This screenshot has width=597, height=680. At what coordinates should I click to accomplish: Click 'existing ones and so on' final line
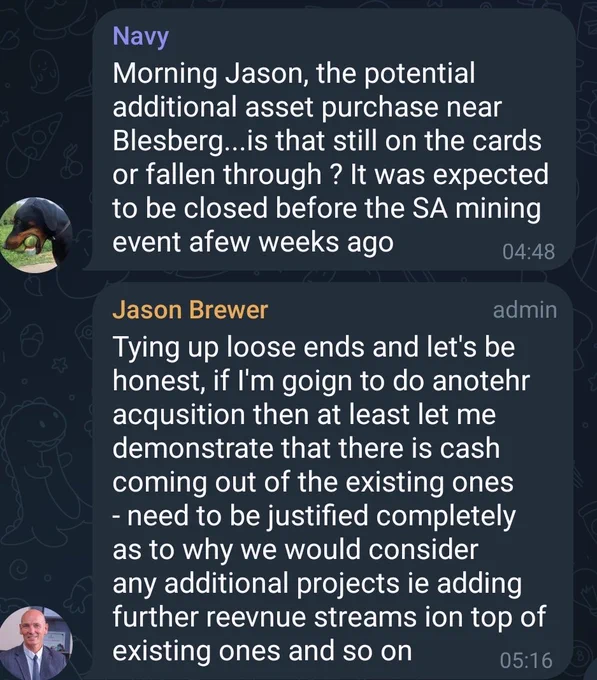(x=262, y=651)
